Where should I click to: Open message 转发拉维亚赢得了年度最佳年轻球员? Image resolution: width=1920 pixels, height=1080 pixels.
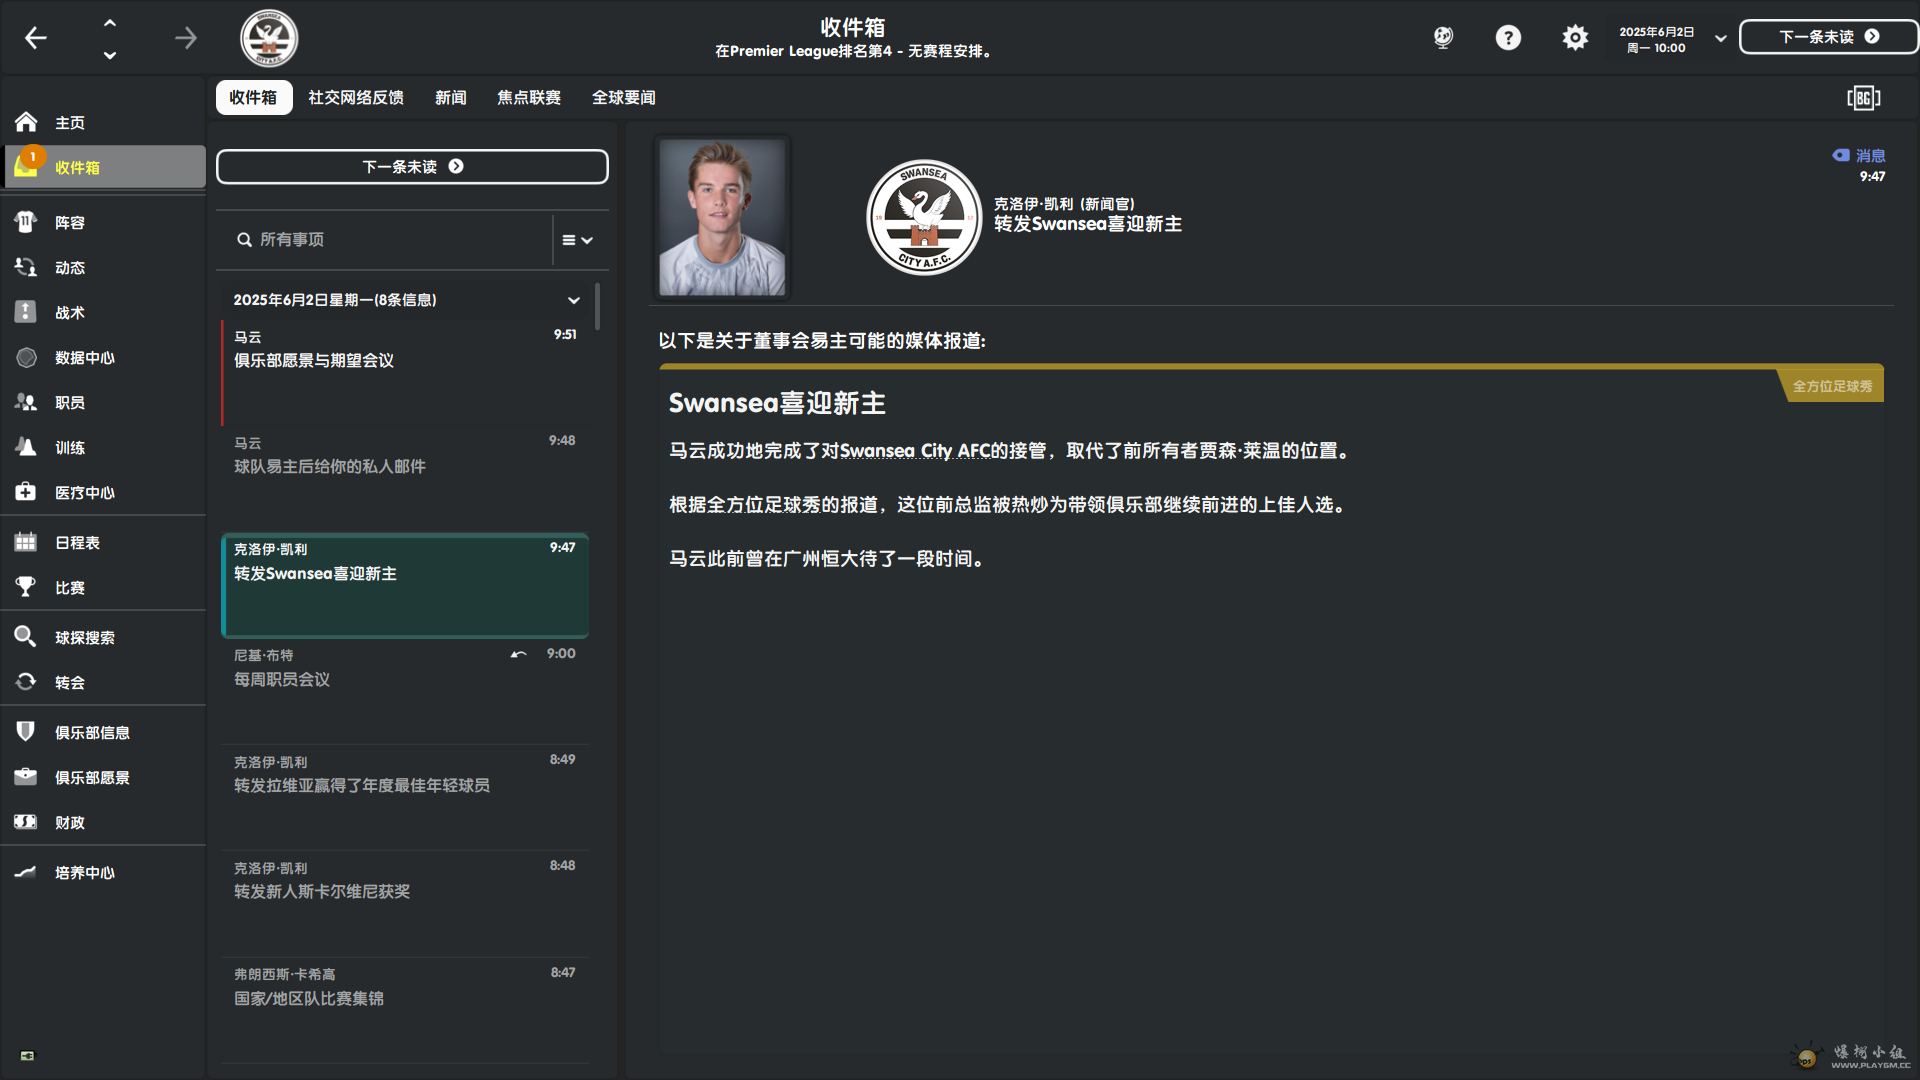[x=404, y=798]
